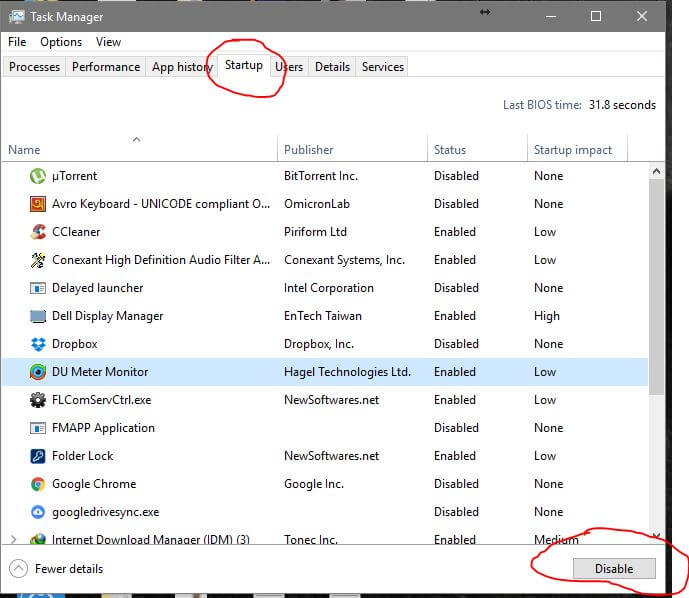This screenshot has width=689, height=598.
Task: Collapse view with Fewer details arrow
Action: click(x=18, y=569)
